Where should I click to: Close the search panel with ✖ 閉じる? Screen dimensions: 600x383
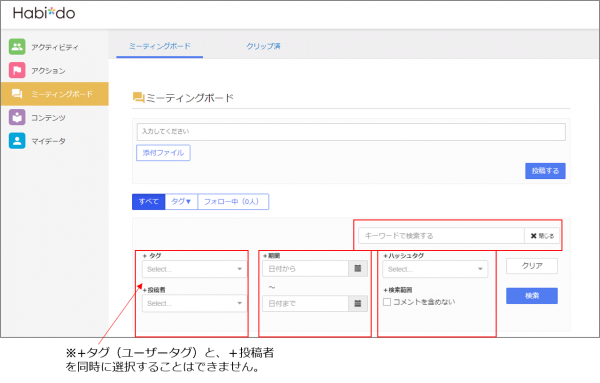(542, 236)
